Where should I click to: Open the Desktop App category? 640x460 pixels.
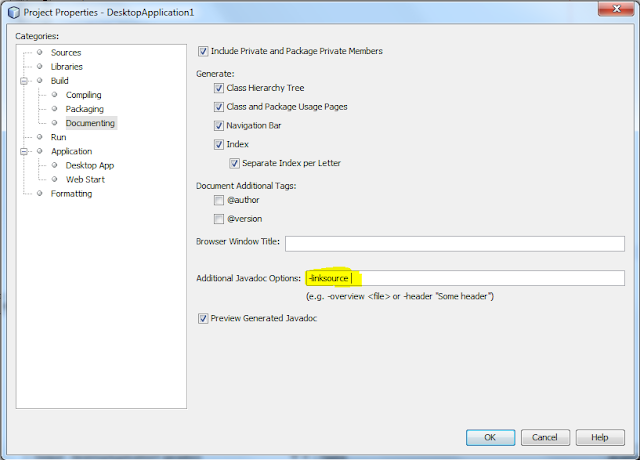90,165
